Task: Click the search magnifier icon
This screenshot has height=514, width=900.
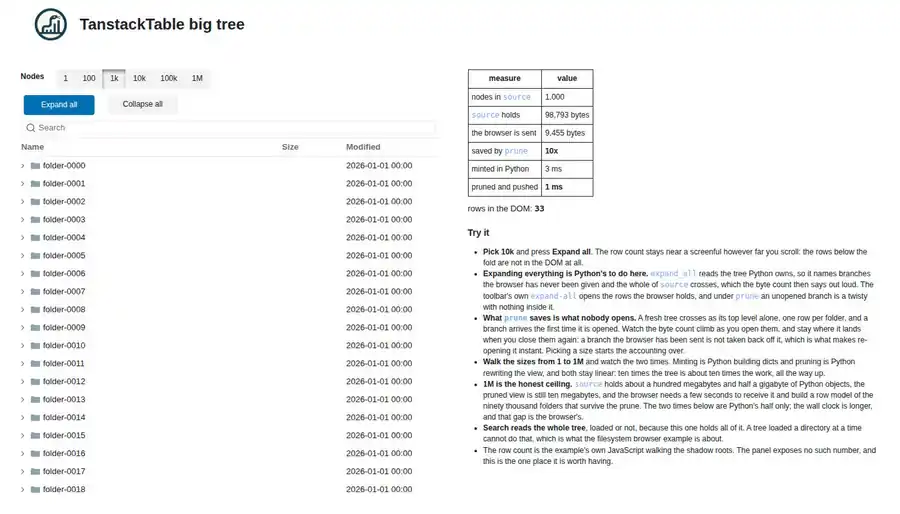Action: tap(31, 128)
